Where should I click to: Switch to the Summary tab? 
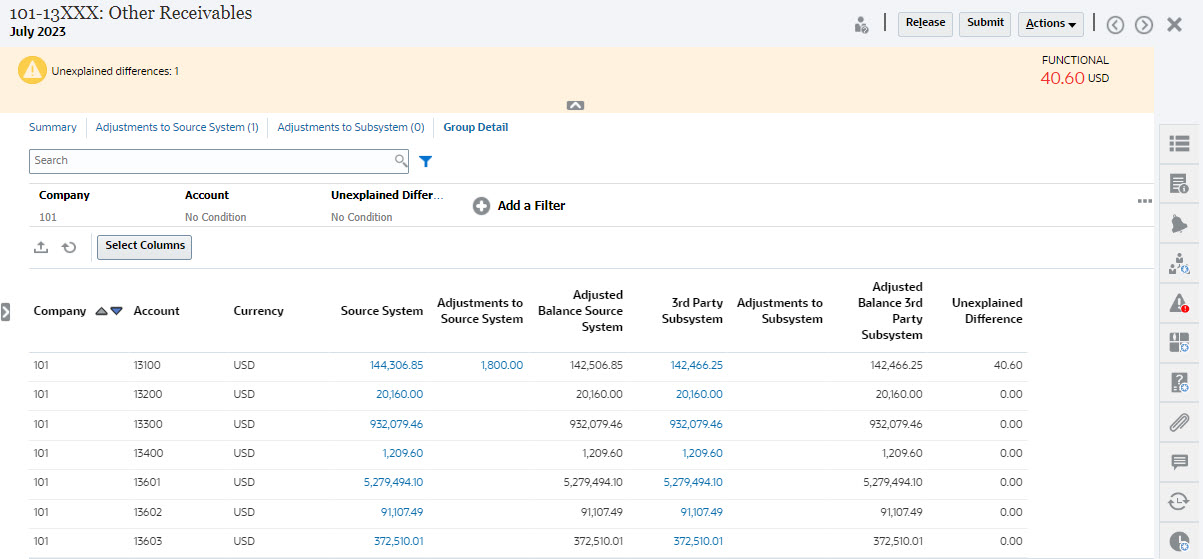53,128
